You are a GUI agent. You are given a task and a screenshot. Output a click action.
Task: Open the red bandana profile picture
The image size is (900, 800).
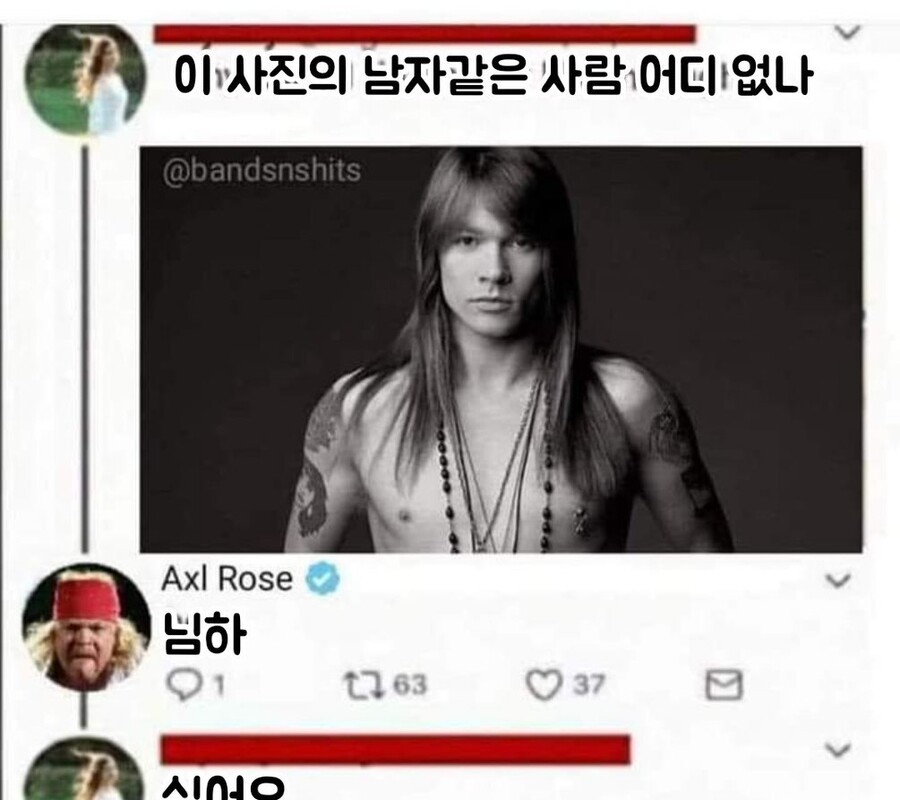point(86,627)
